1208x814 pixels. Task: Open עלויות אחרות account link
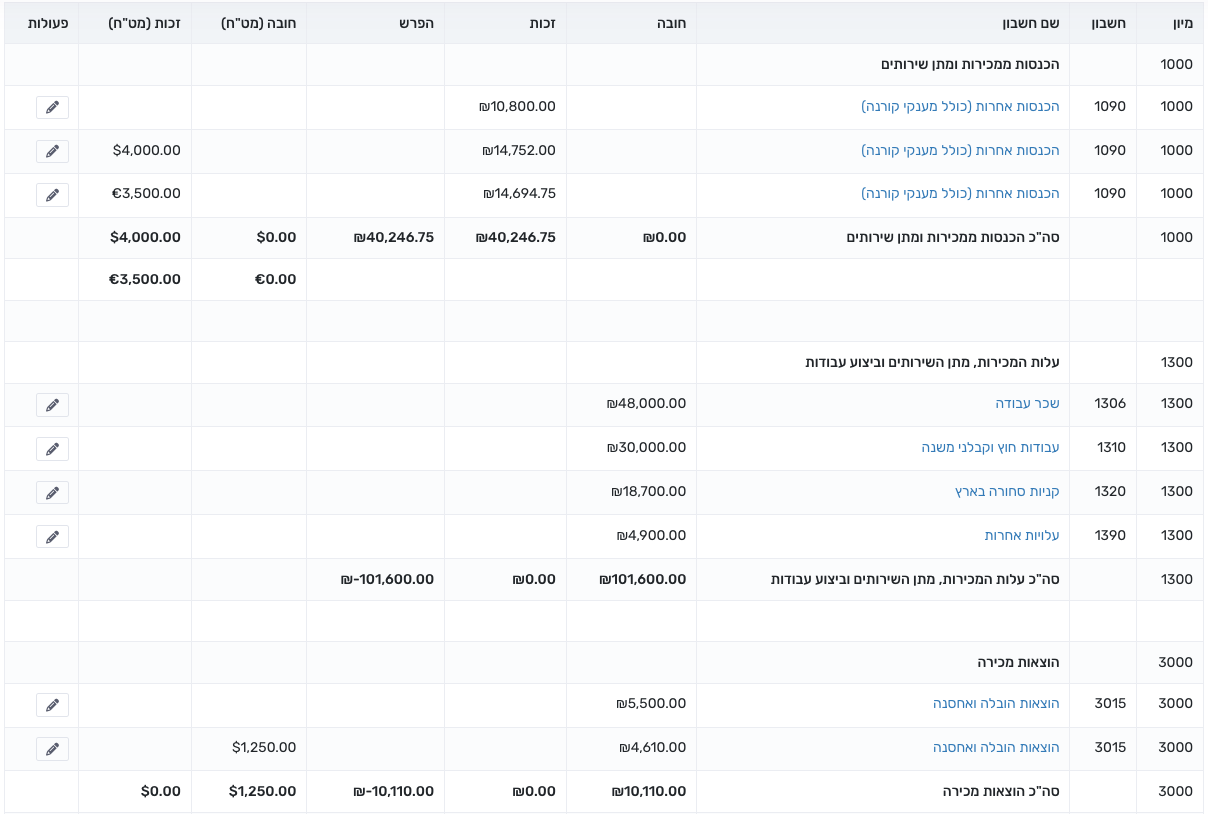click(x=1022, y=536)
